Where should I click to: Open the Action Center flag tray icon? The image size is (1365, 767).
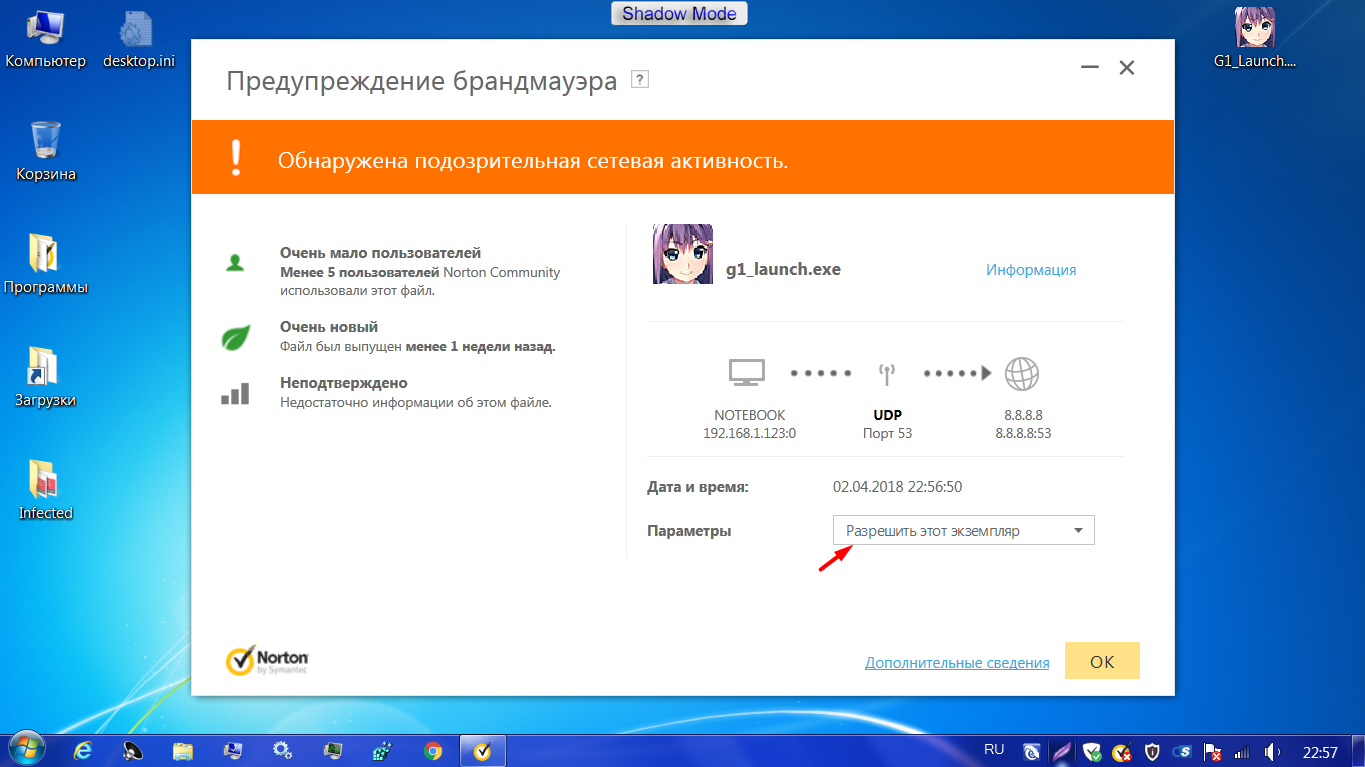coord(1213,751)
